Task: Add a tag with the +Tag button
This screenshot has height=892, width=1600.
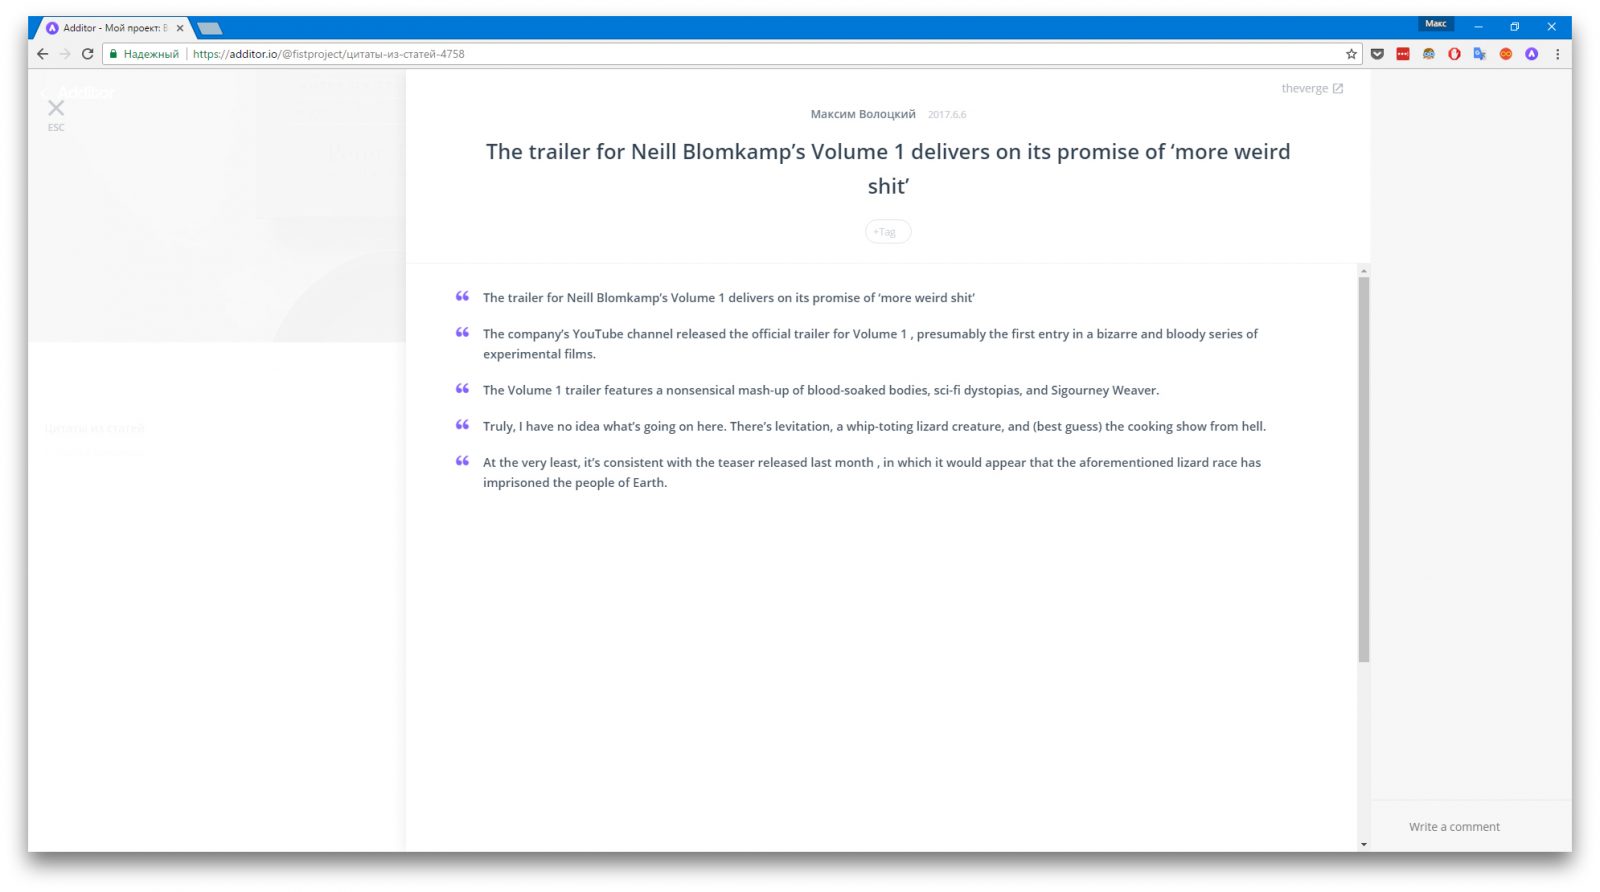Action: (x=887, y=232)
